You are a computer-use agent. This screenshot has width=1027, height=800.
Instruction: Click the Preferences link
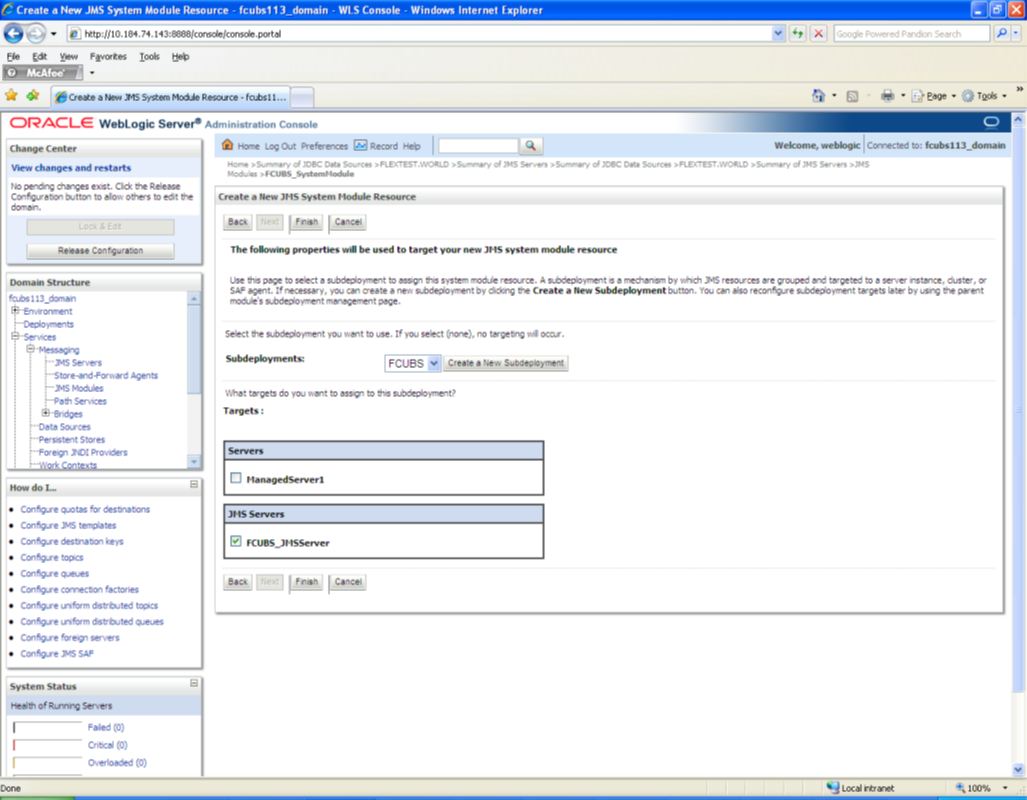324,146
